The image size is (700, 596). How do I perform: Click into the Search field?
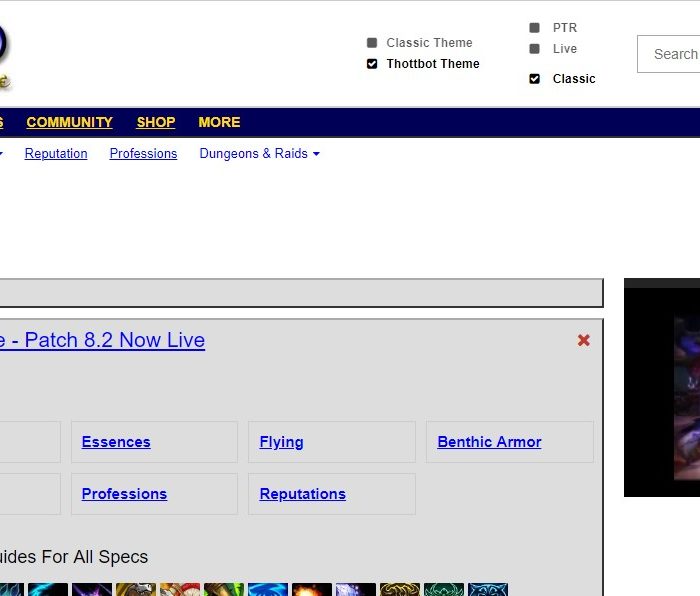670,54
